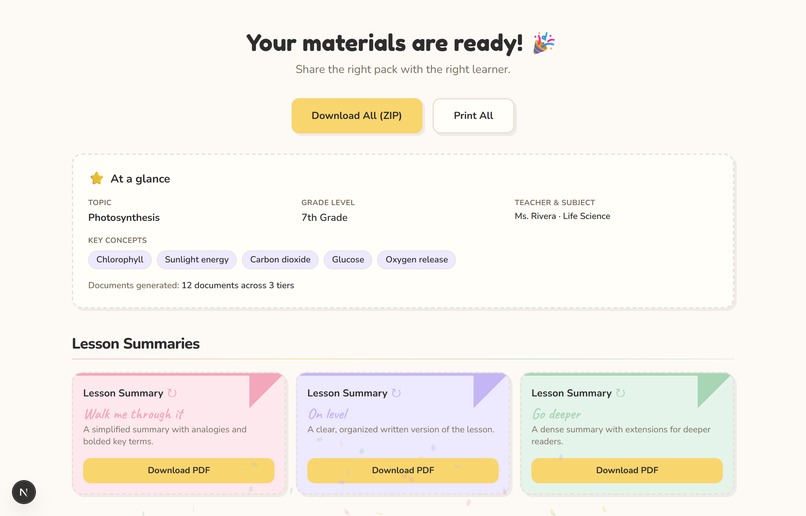This screenshot has width=806, height=516.
Task: Click Ms. Rivera · Life Science text
Action: 562,216
